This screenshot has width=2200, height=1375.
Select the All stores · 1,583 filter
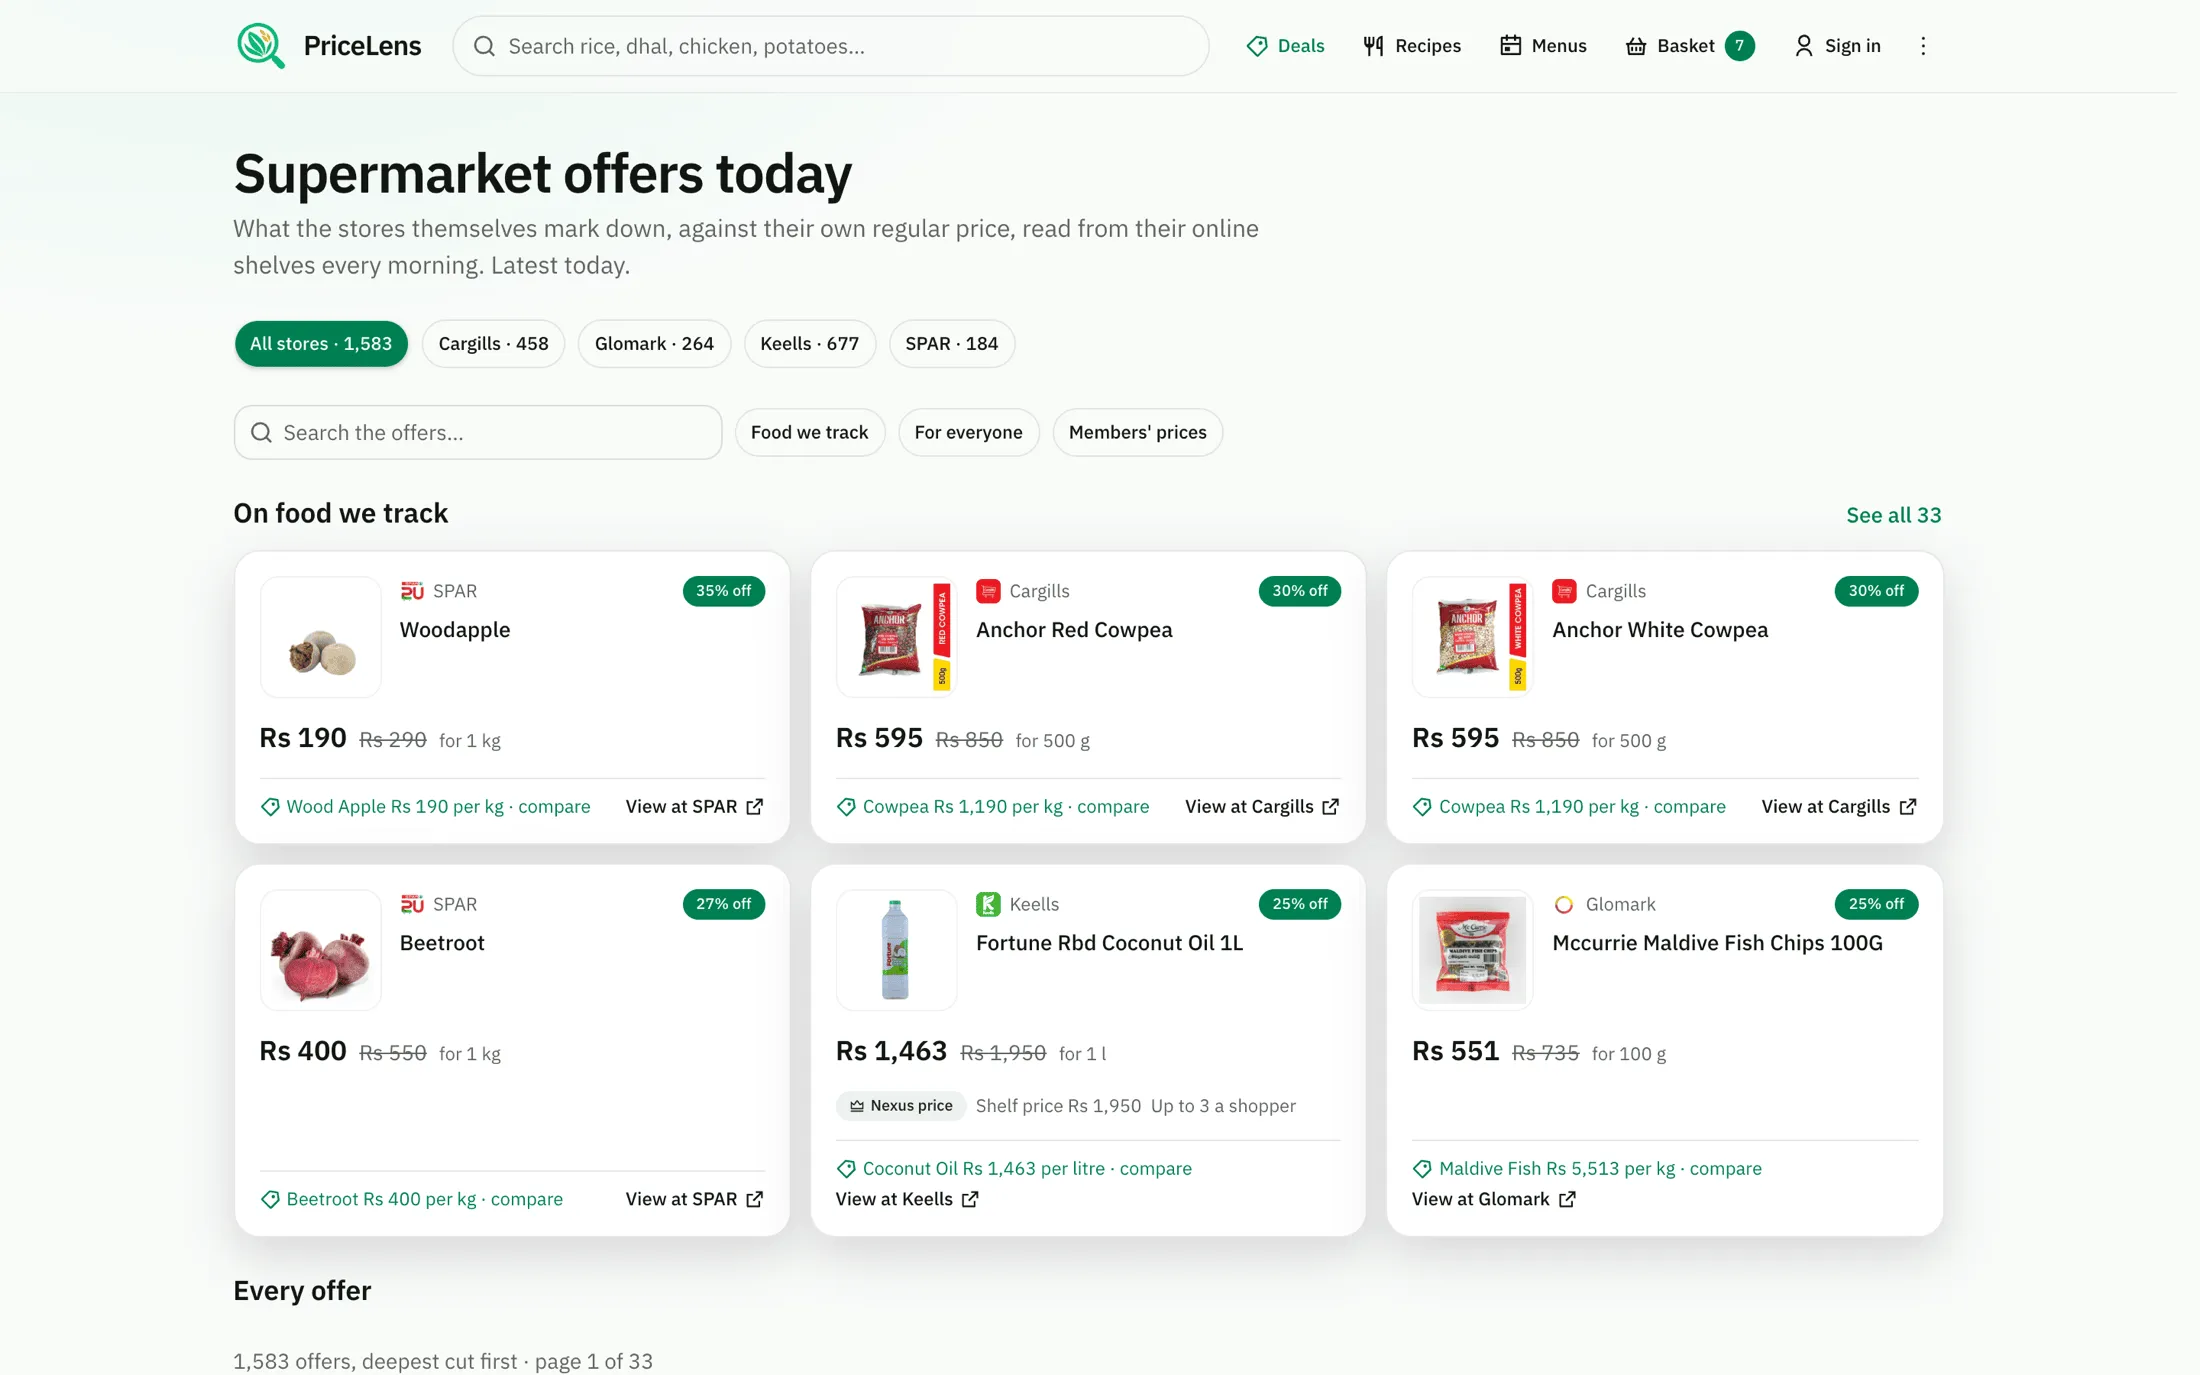point(321,344)
